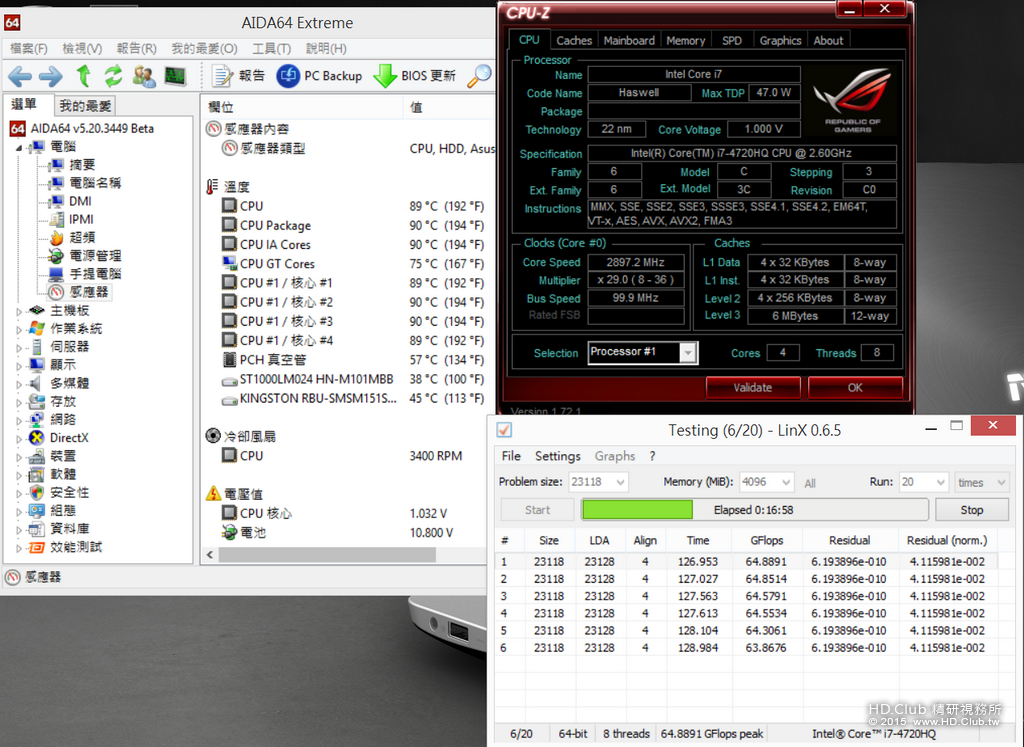Click the Validate button in CPU-Z

point(752,387)
